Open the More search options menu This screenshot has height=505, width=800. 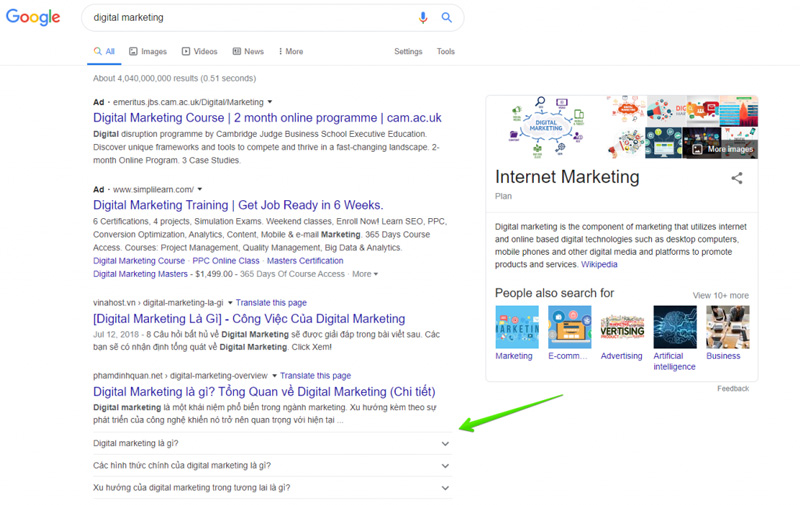point(291,51)
